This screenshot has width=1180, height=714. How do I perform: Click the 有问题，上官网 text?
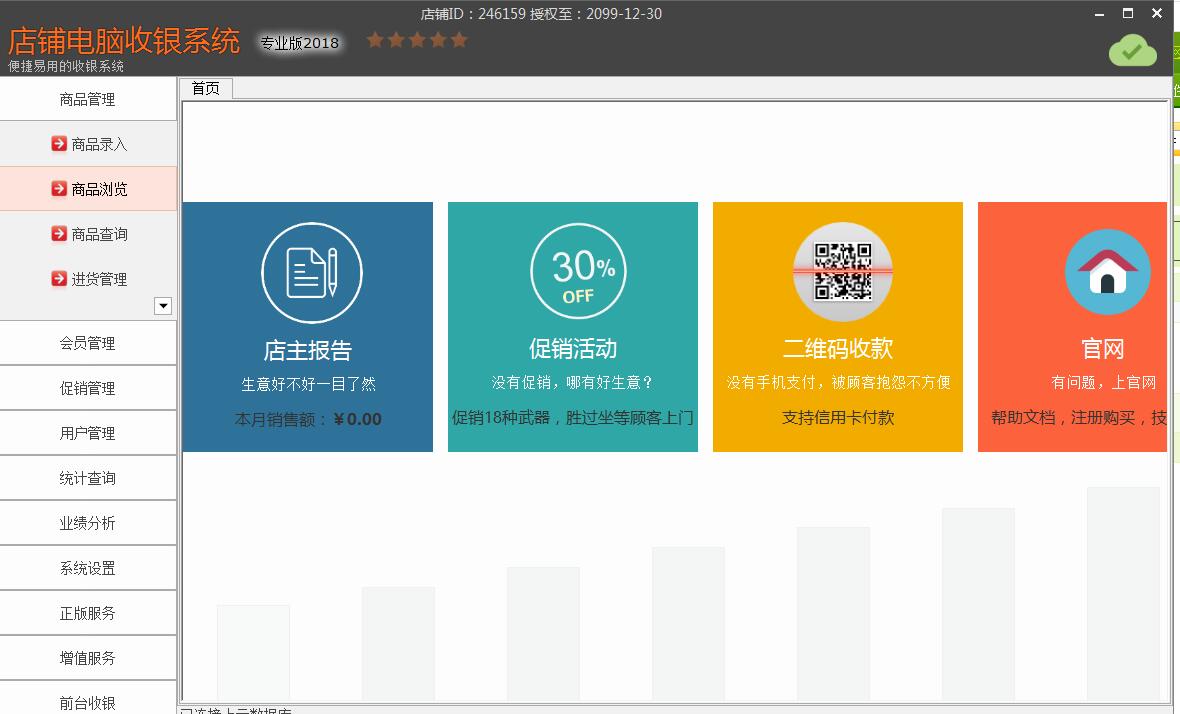[1103, 382]
